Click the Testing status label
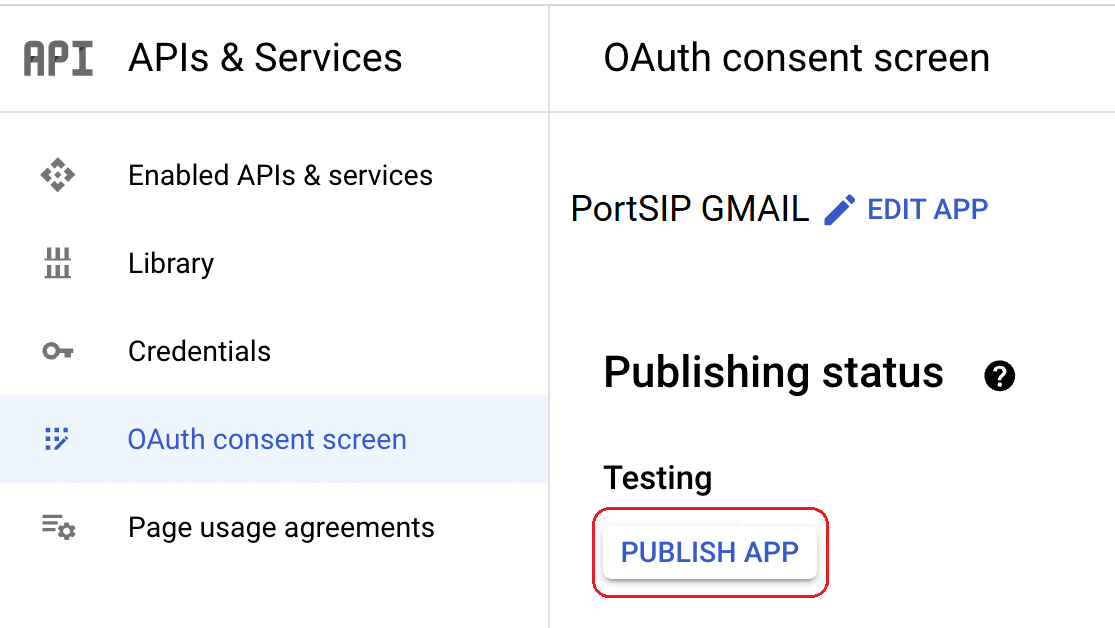The image size is (1115, 628). coord(657,478)
